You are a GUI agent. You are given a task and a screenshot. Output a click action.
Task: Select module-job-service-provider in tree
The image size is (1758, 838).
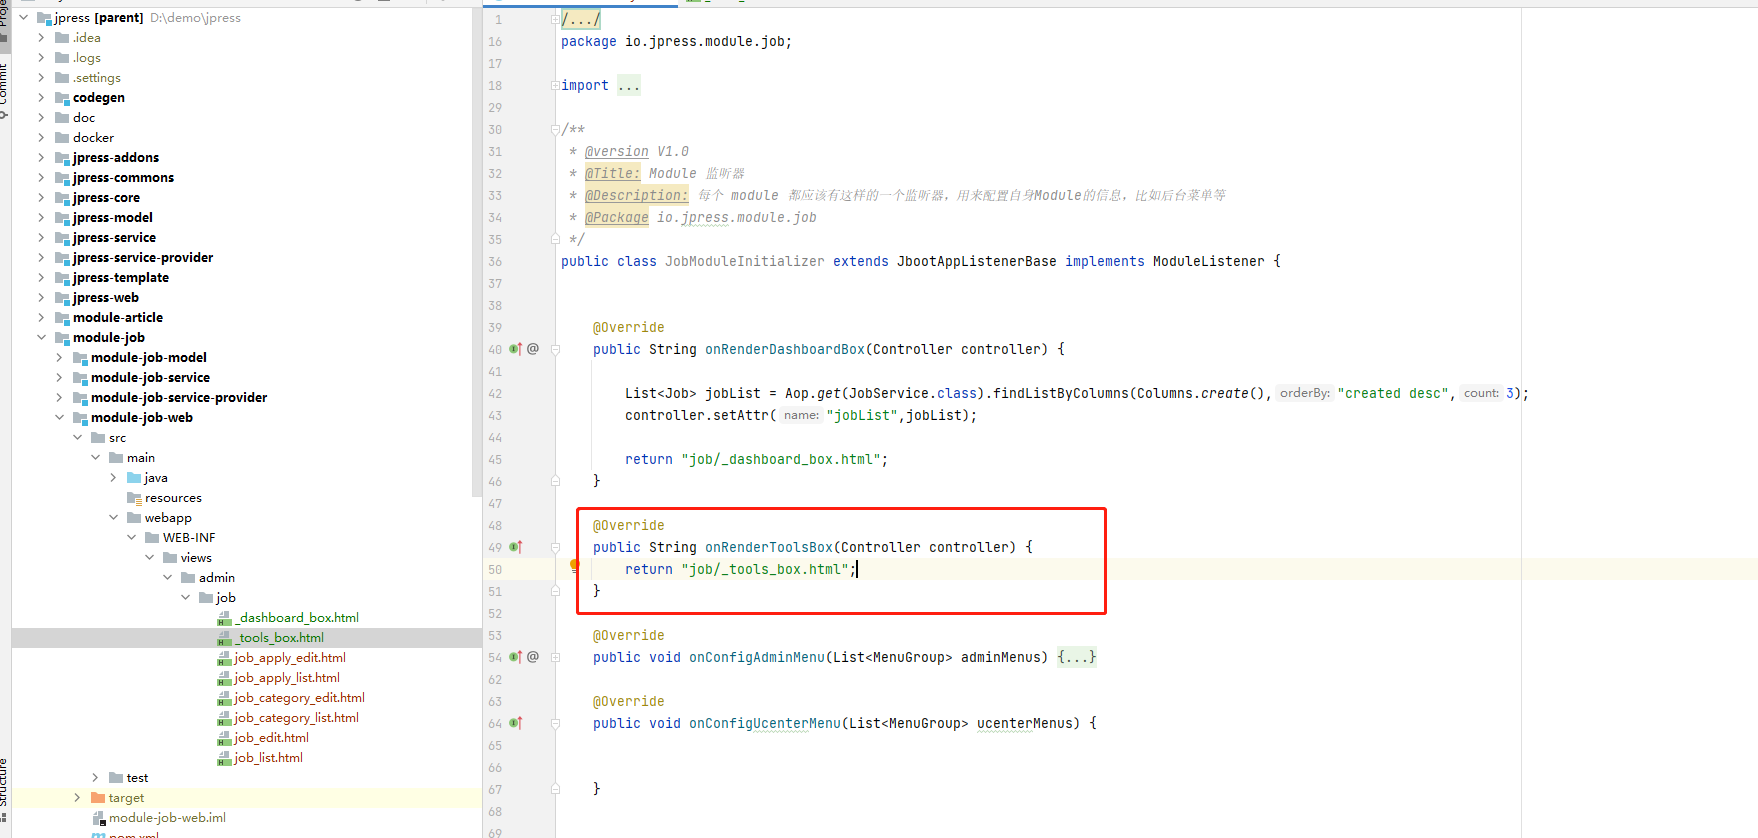pos(179,398)
